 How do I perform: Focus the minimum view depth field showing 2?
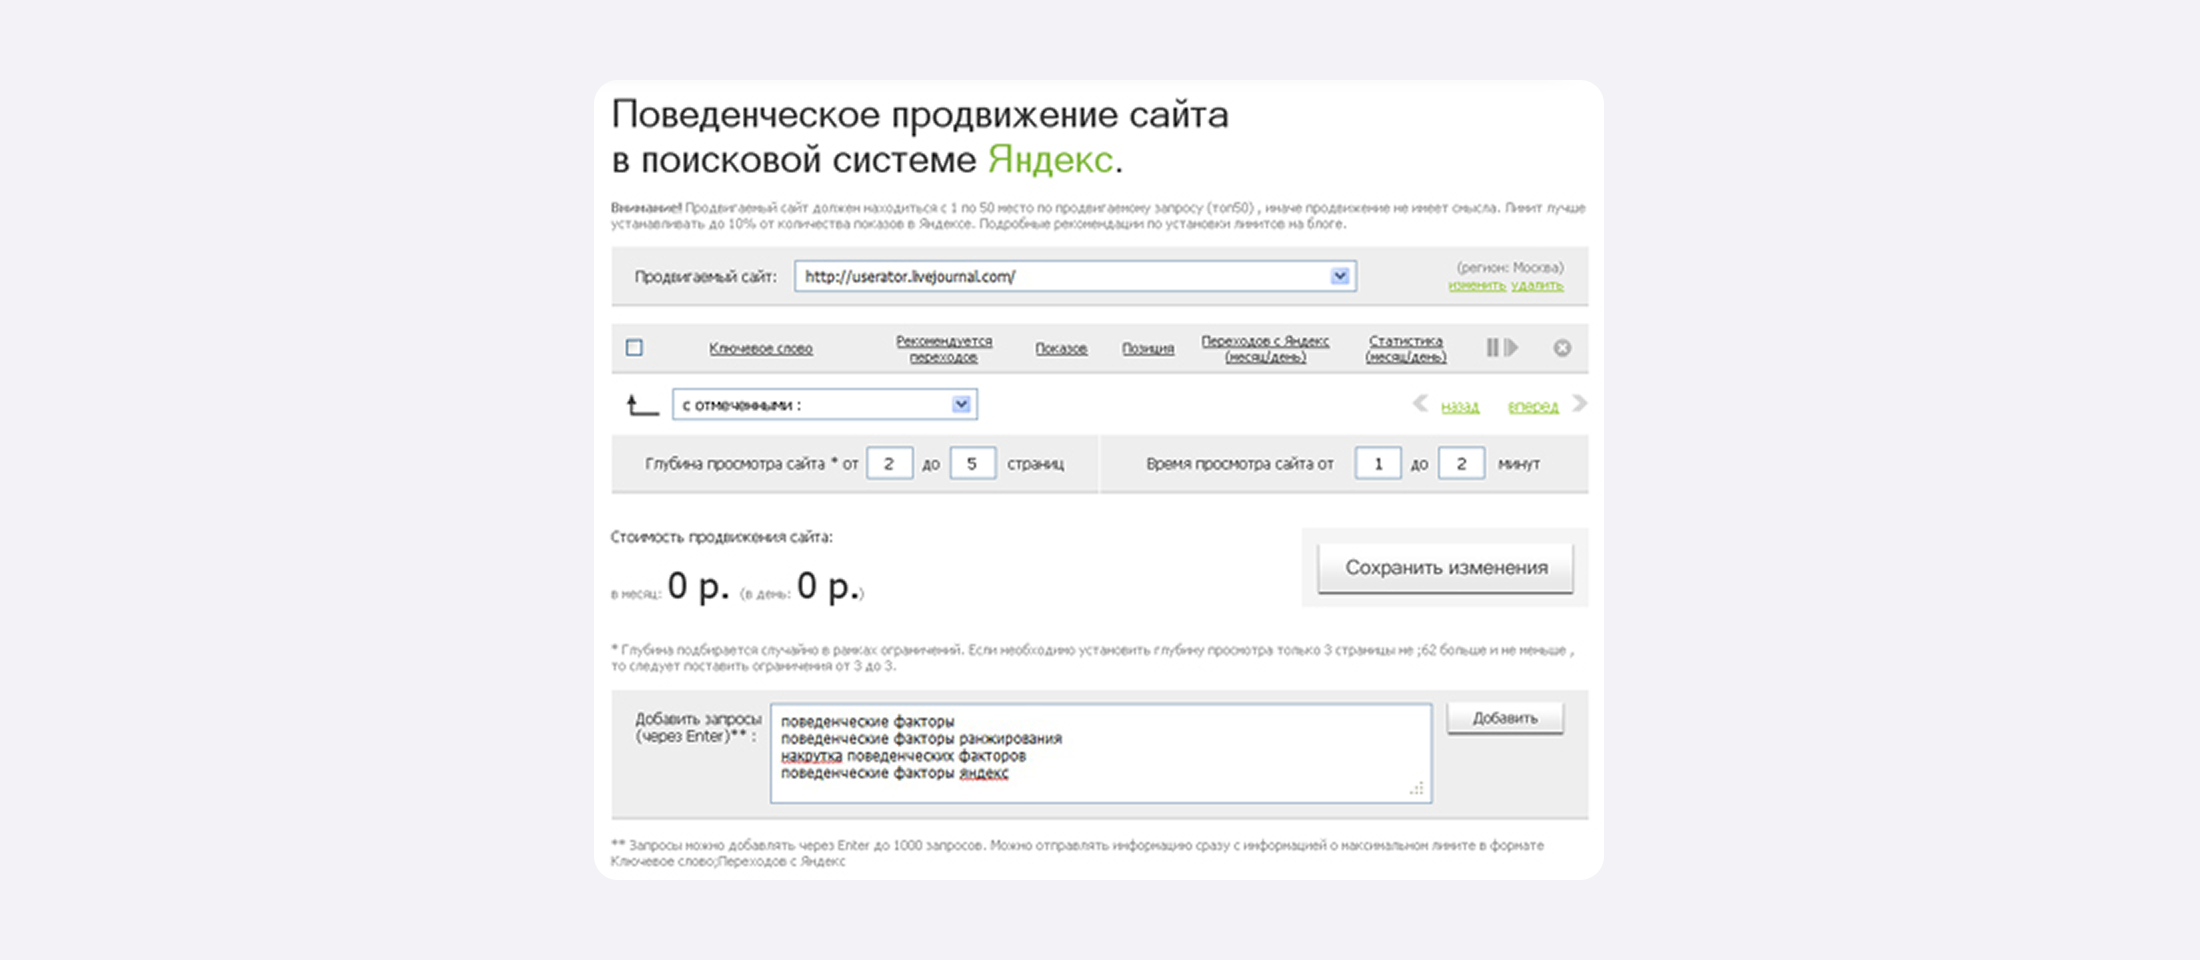tap(889, 464)
